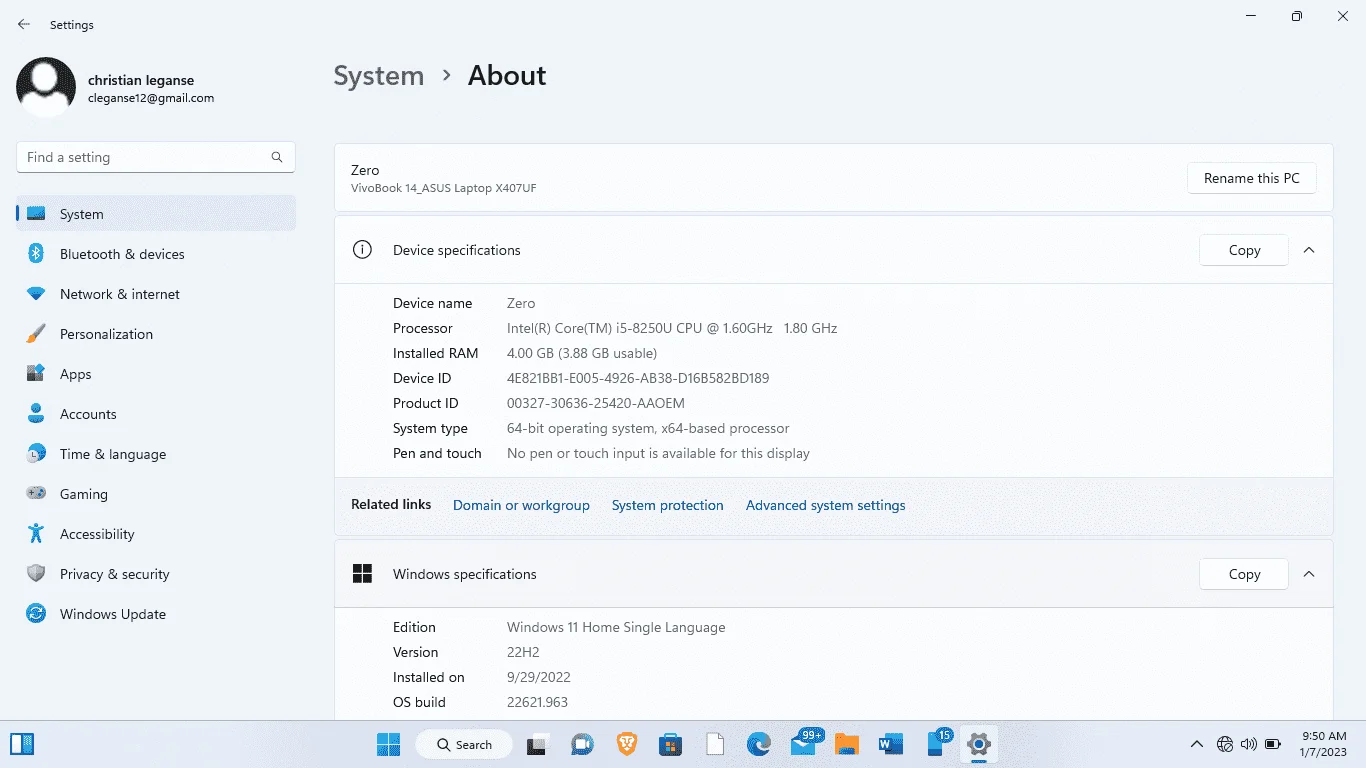Image resolution: width=1366 pixels, height=768 pixels.
Task: Open the System category in sidebar
Action: [156, 214]
